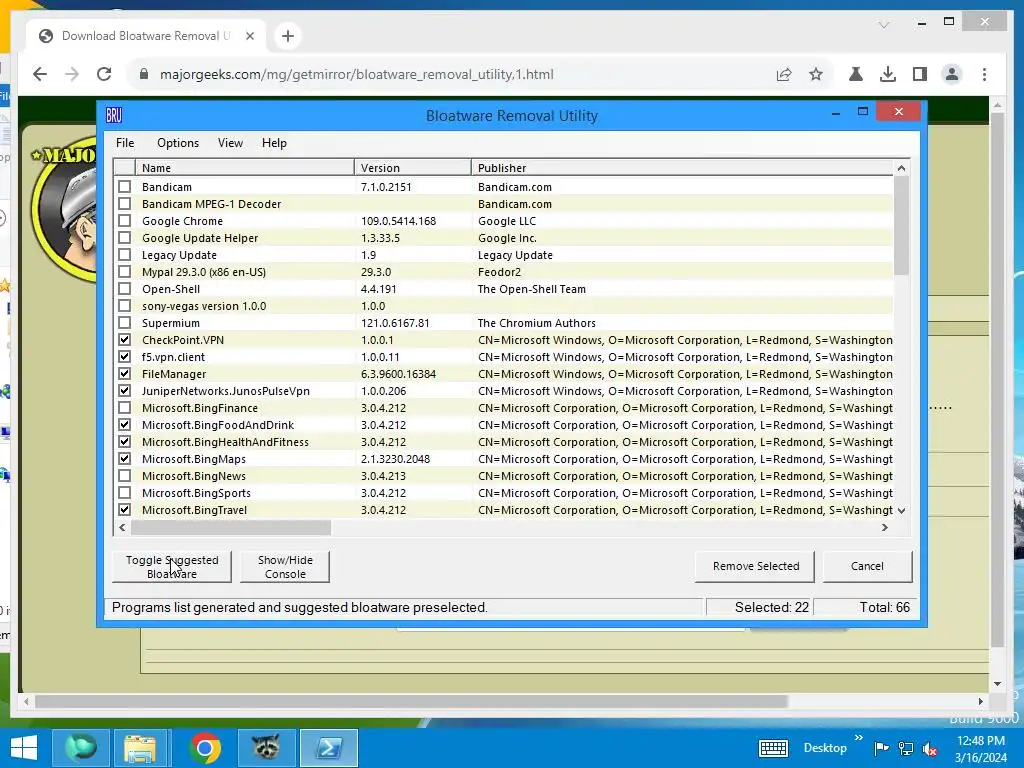Screen dimensions: 1024x768
Task: Click the network tray icon
Action: 906,748
